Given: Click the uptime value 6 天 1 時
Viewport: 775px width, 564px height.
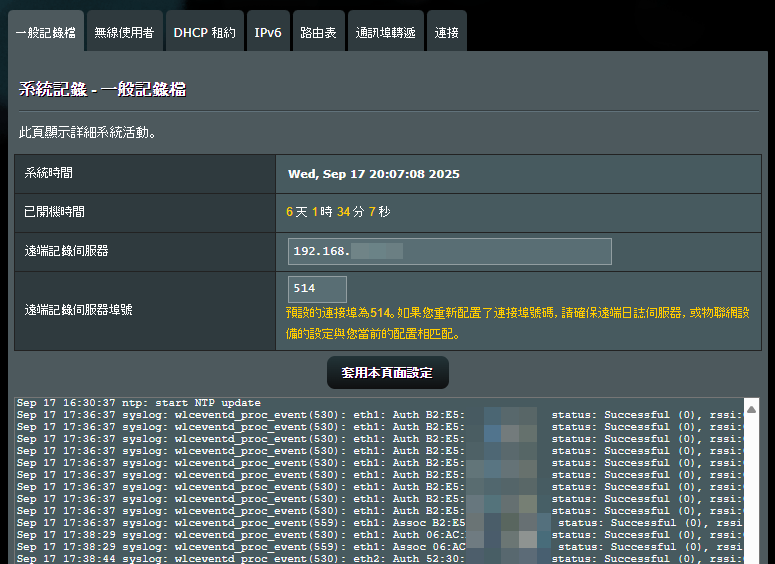Looking at the screenshot, I should 337,212.
